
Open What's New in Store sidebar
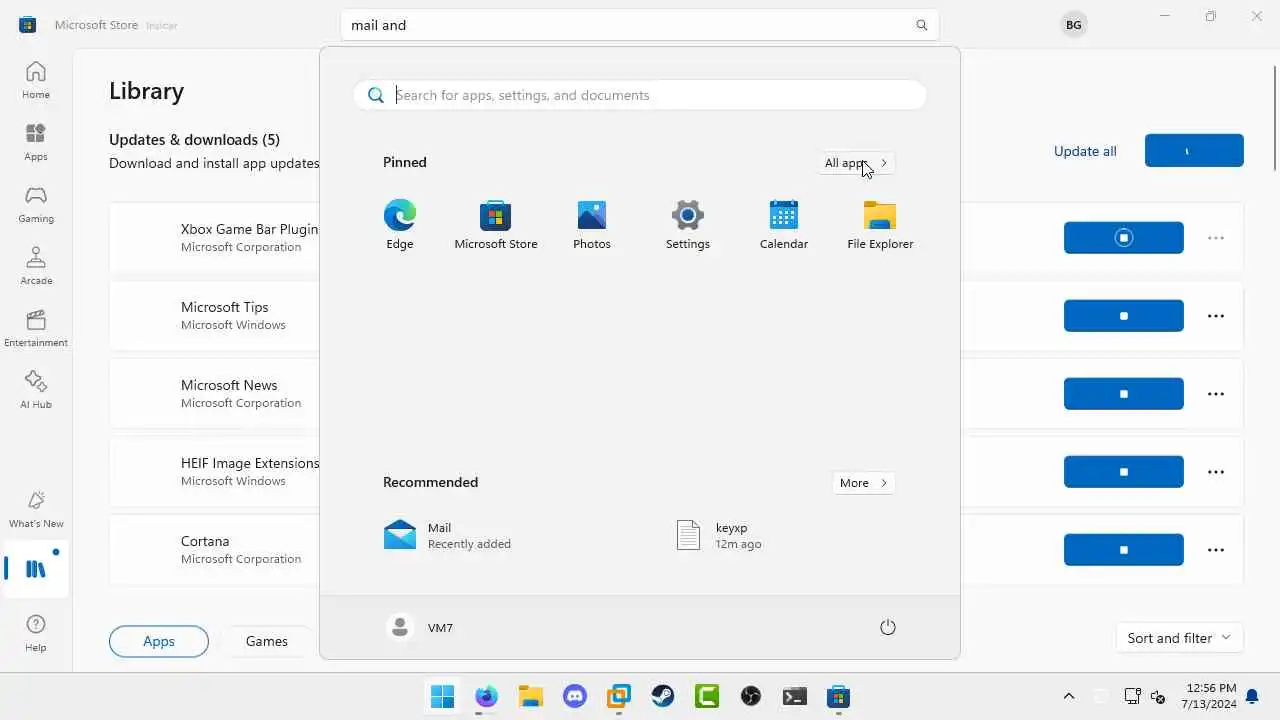(x=36, y=509)
